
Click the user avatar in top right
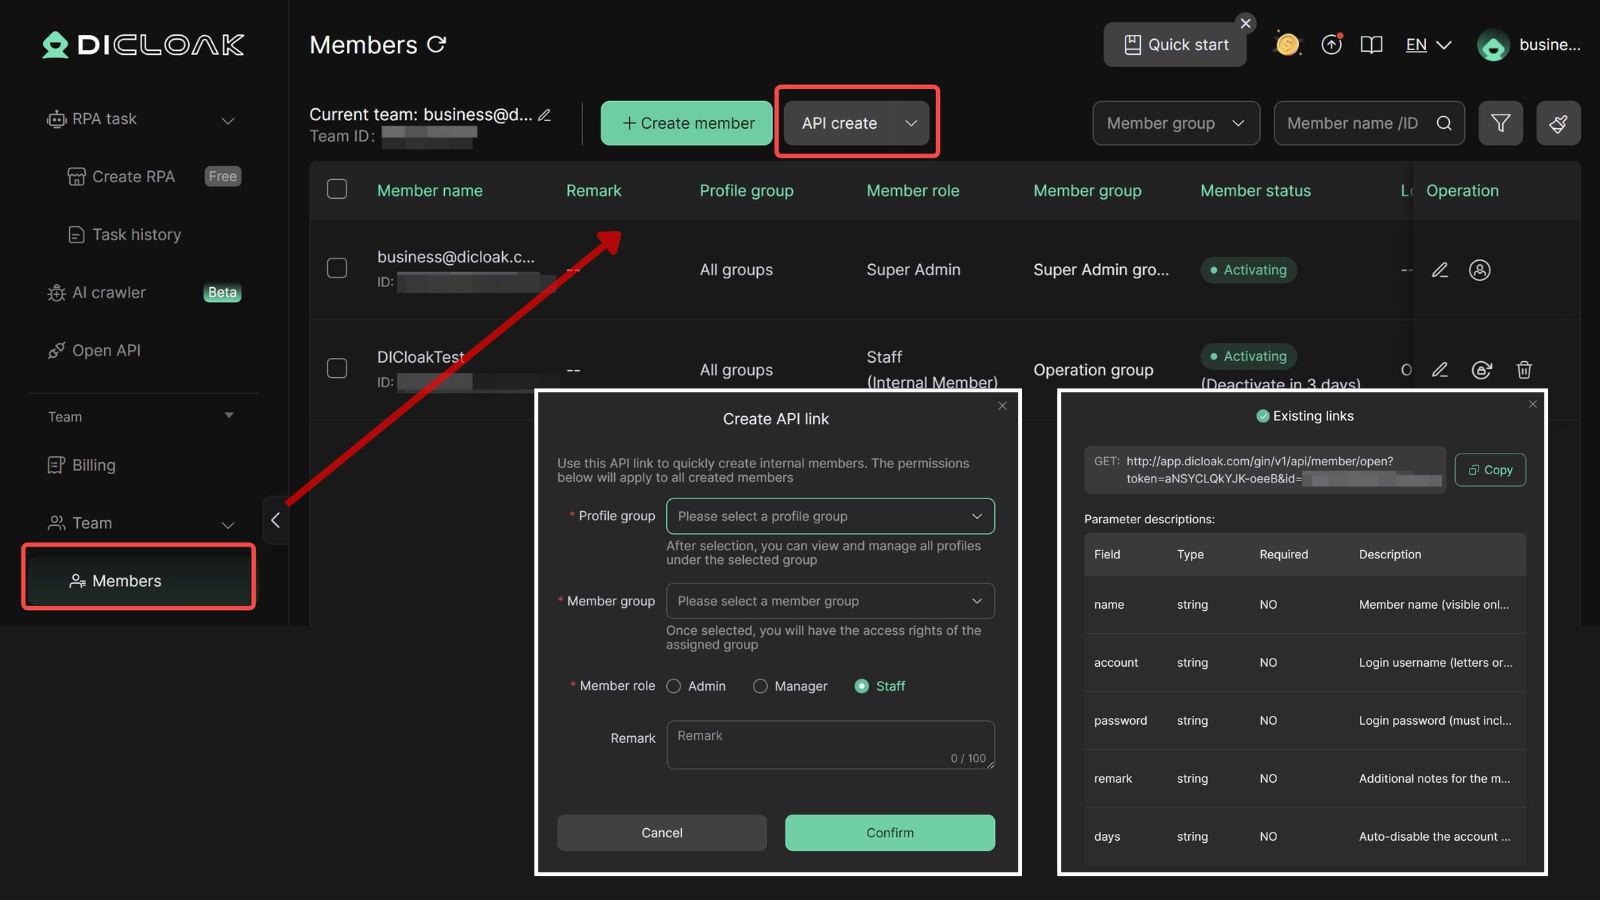[1493, 45]
